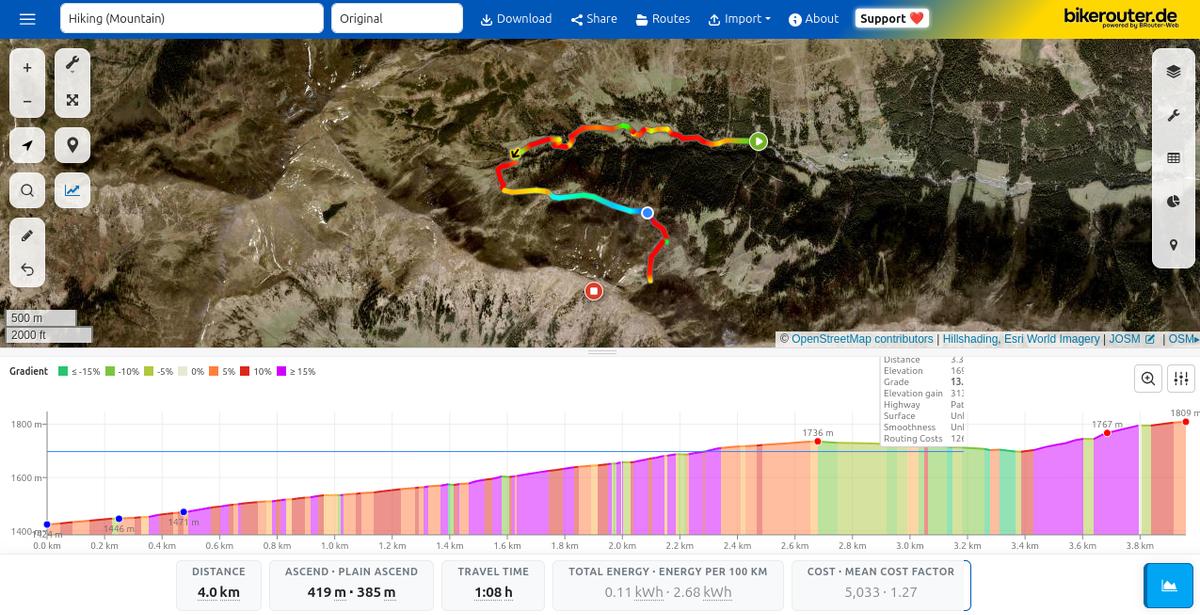This screenshot has height=615, width=1200.
Task: Click the Distance 4.0 km stat box
Action: coord(219,585)
